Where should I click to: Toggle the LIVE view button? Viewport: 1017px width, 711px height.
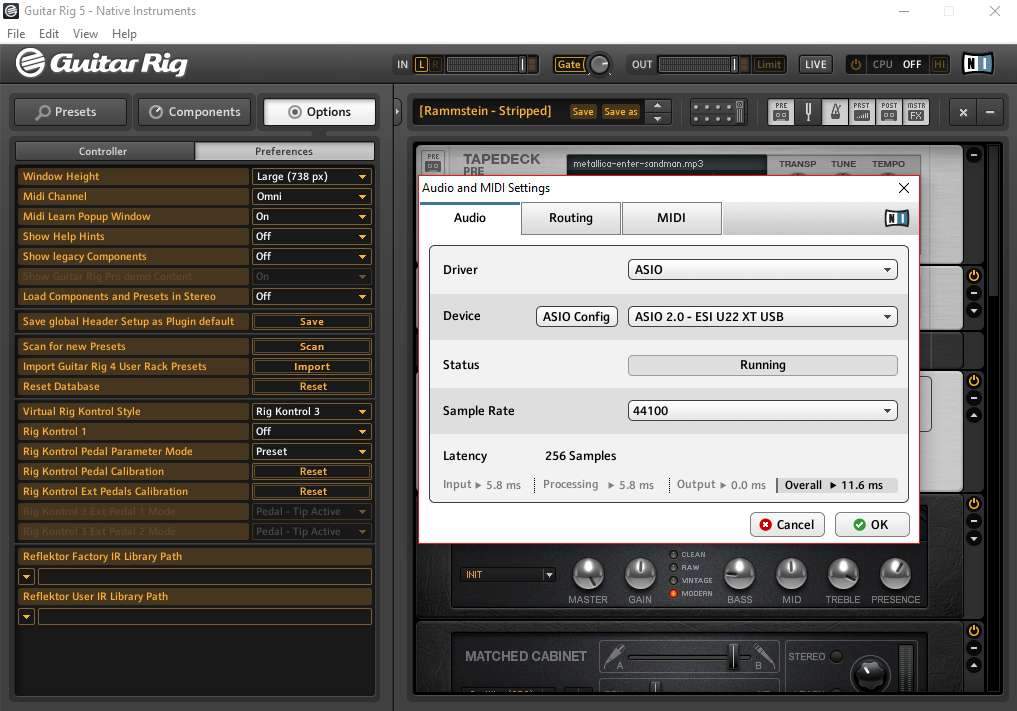[815, 64]
